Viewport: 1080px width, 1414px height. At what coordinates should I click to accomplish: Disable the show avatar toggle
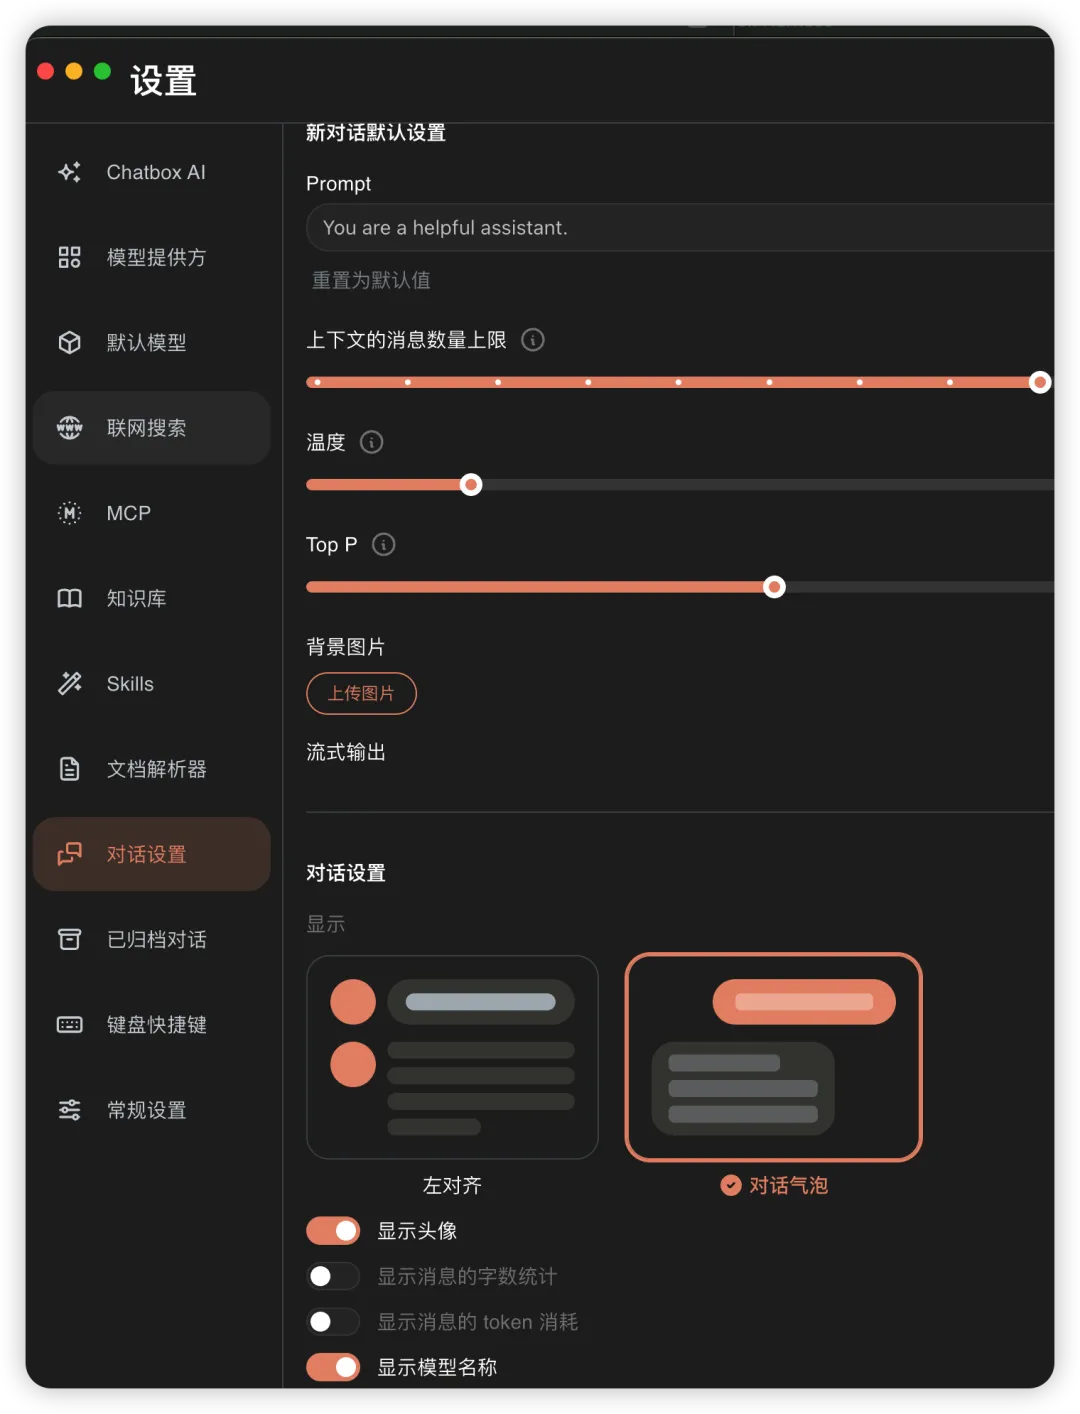click(333, 1230)
